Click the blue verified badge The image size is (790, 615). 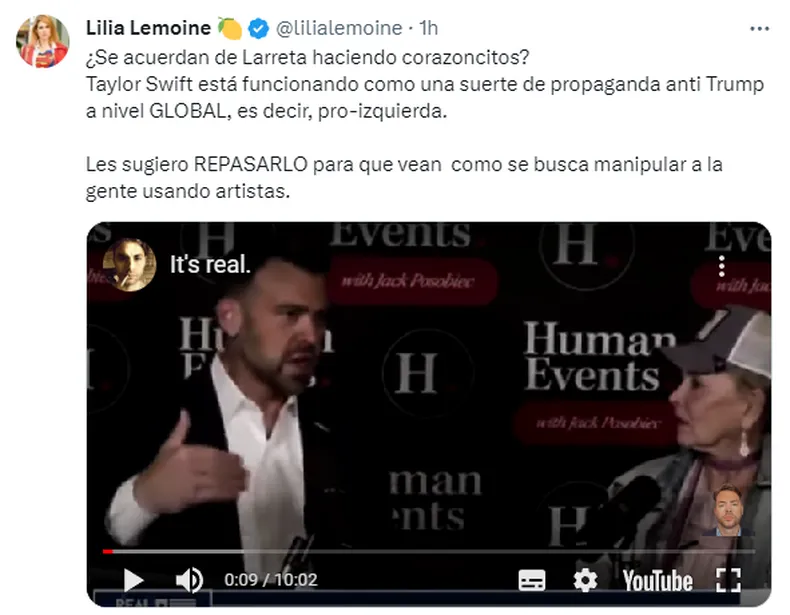coord(259,29)
